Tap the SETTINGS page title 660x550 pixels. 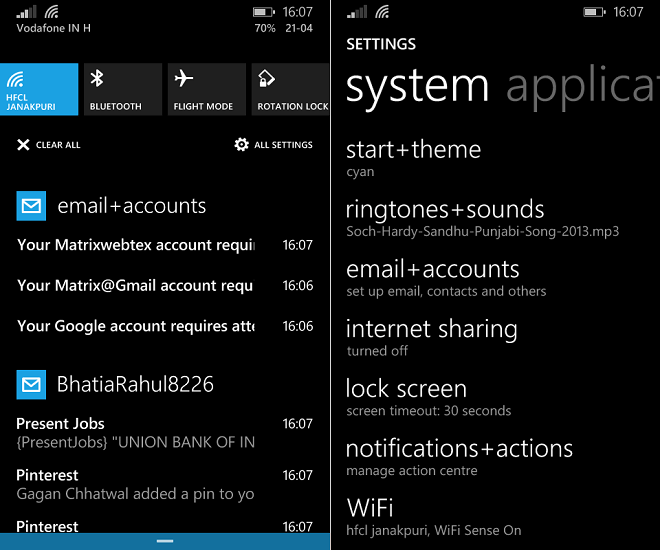pos(381,44)
